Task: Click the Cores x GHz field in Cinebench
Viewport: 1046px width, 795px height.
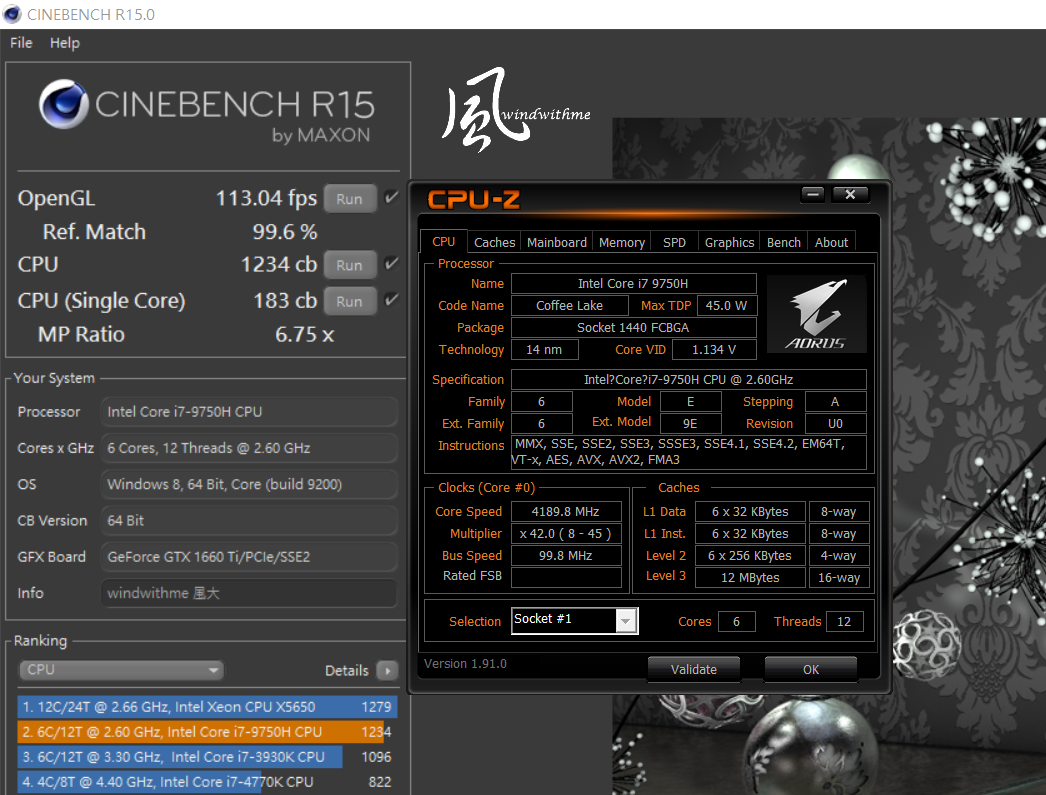Action: coord(249,448)
